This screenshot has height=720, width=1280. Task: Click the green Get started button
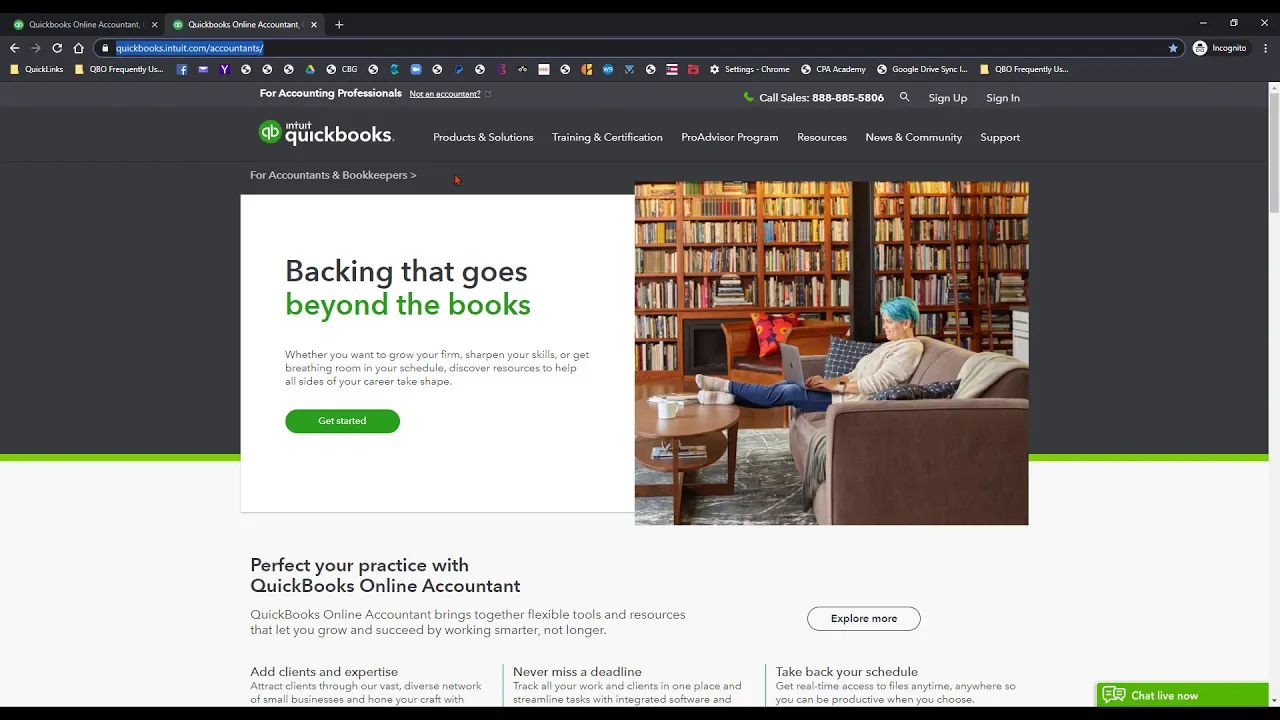click(342, 421)
